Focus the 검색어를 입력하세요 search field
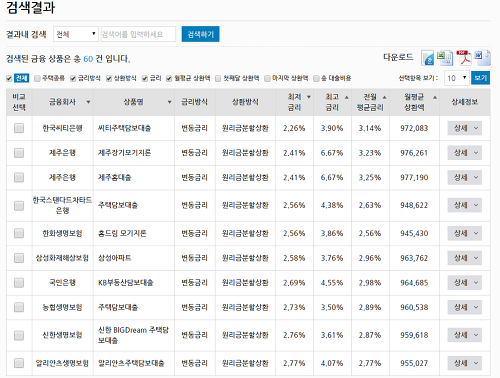Image resolution: width=500 pixels, height=378 pixels. 138,34
